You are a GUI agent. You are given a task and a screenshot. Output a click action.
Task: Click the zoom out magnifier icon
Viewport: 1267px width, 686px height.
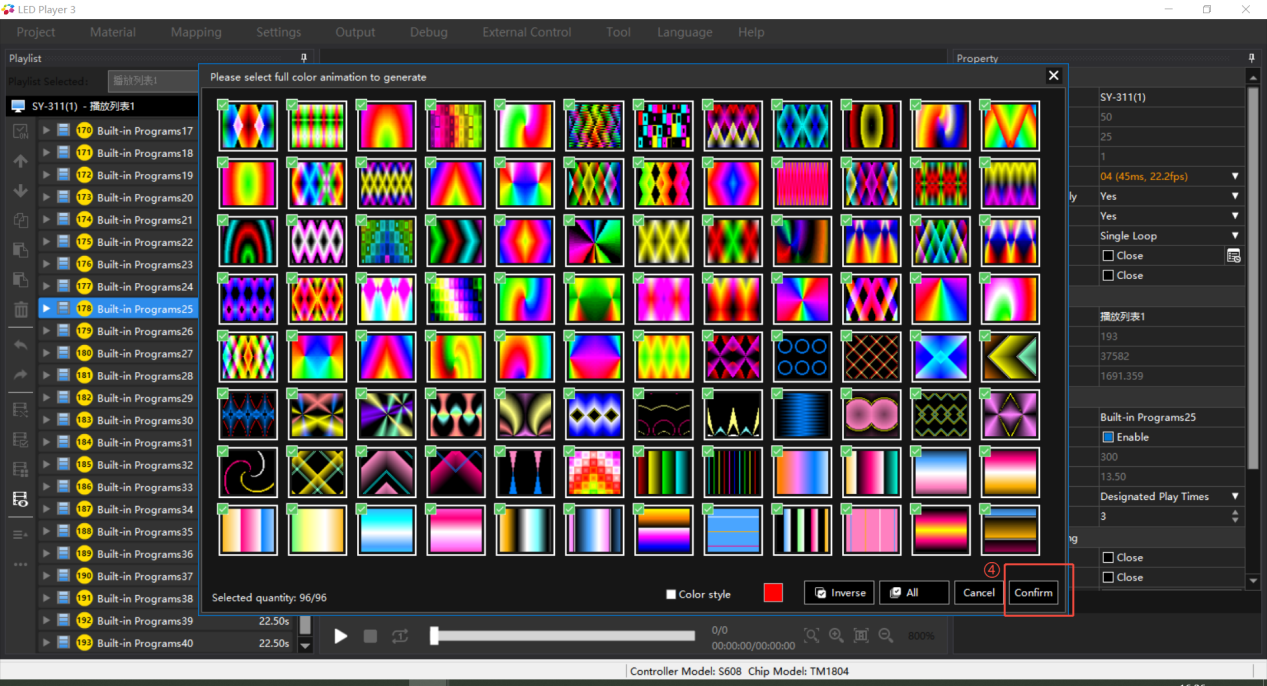coord(885,635)
